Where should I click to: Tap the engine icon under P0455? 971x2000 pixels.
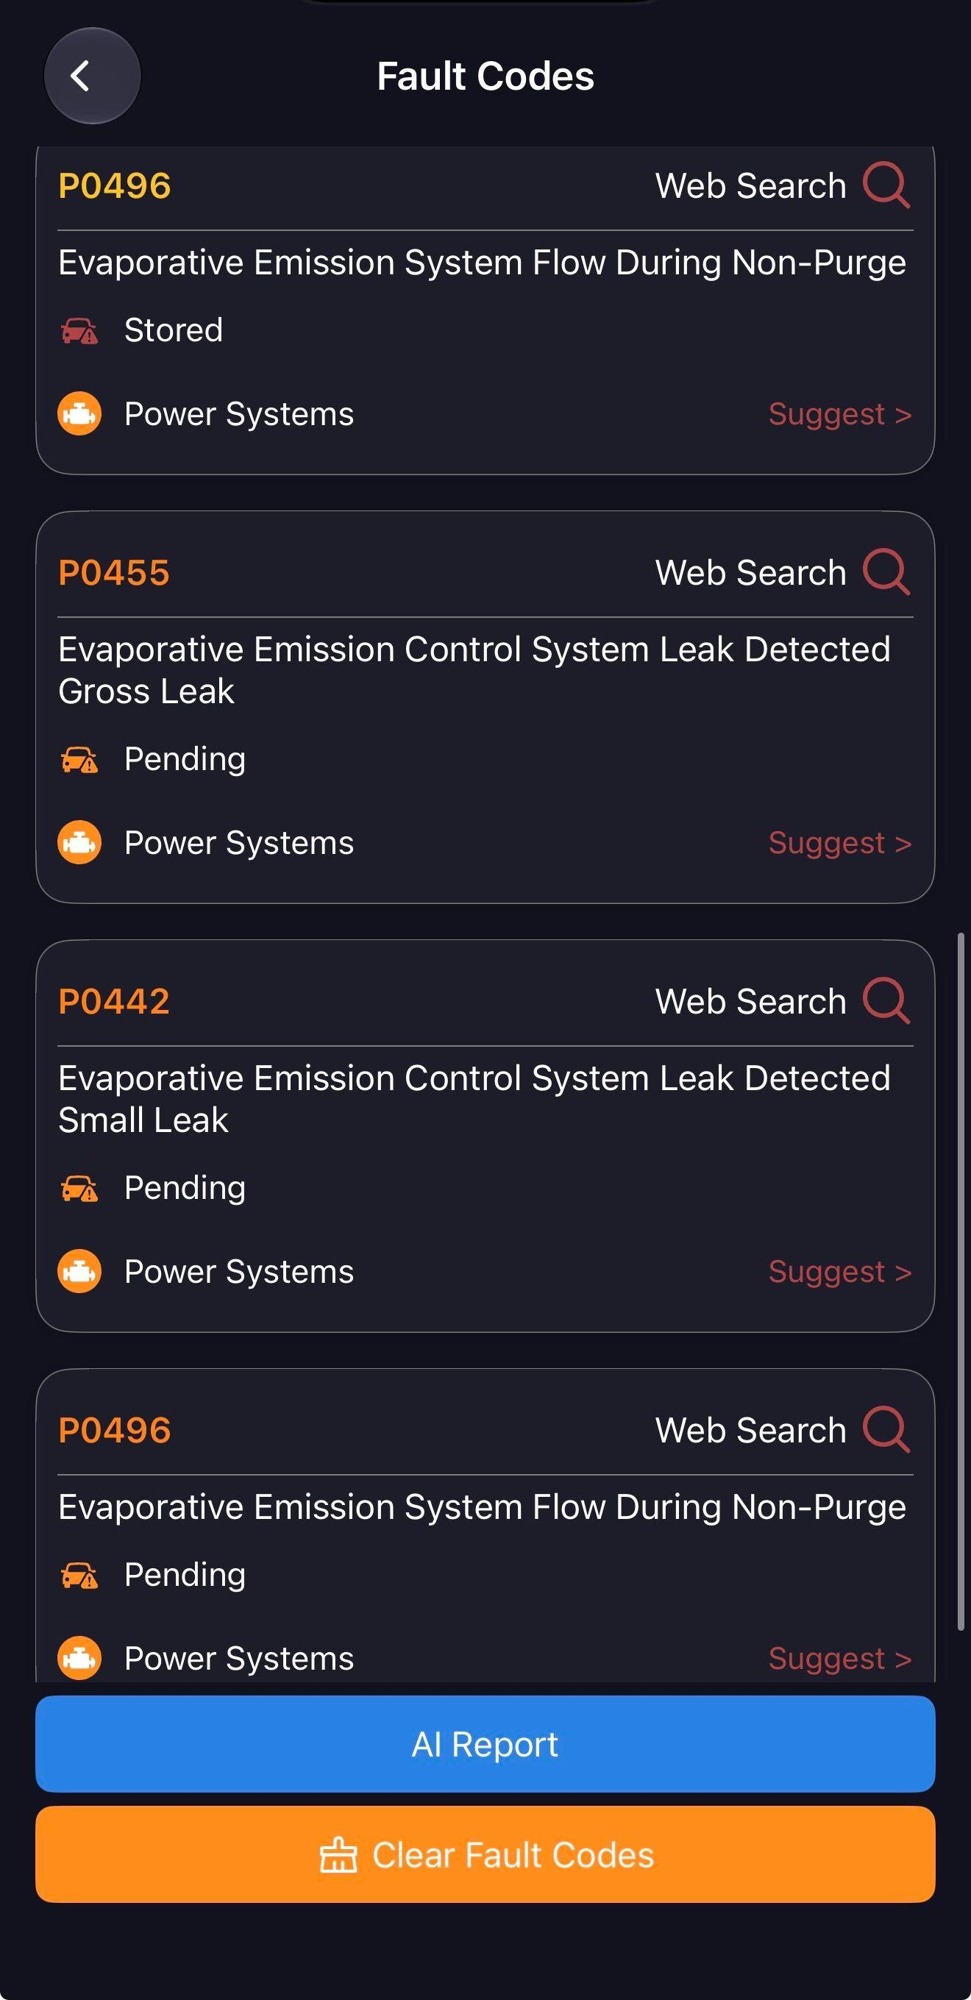click(x=79, y=842)
